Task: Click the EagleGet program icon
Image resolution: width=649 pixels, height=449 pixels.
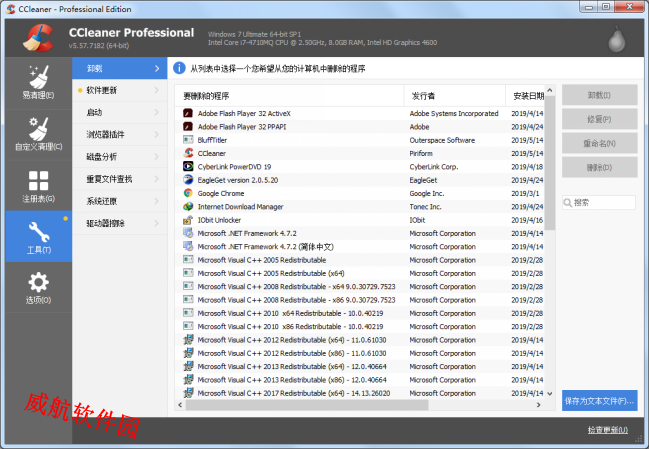Action: coord(188,180)
